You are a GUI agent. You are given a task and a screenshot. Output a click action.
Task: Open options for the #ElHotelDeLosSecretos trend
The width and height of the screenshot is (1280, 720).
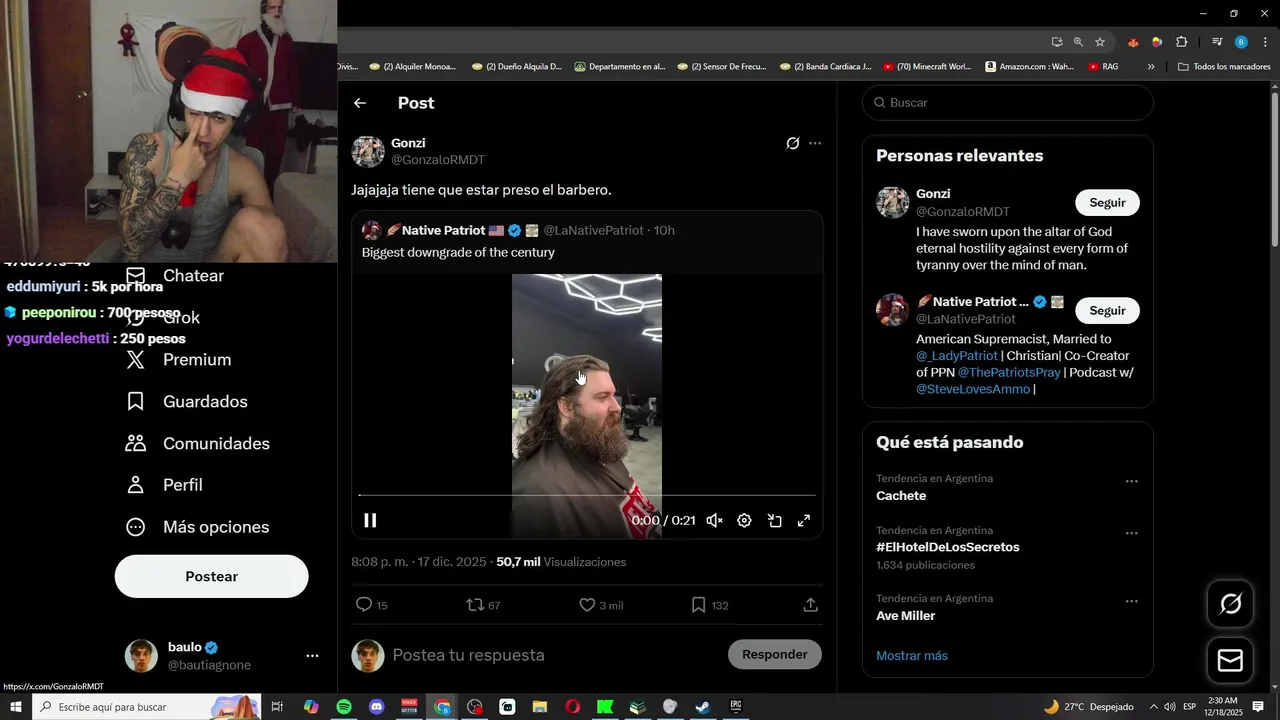[1131, 533]
